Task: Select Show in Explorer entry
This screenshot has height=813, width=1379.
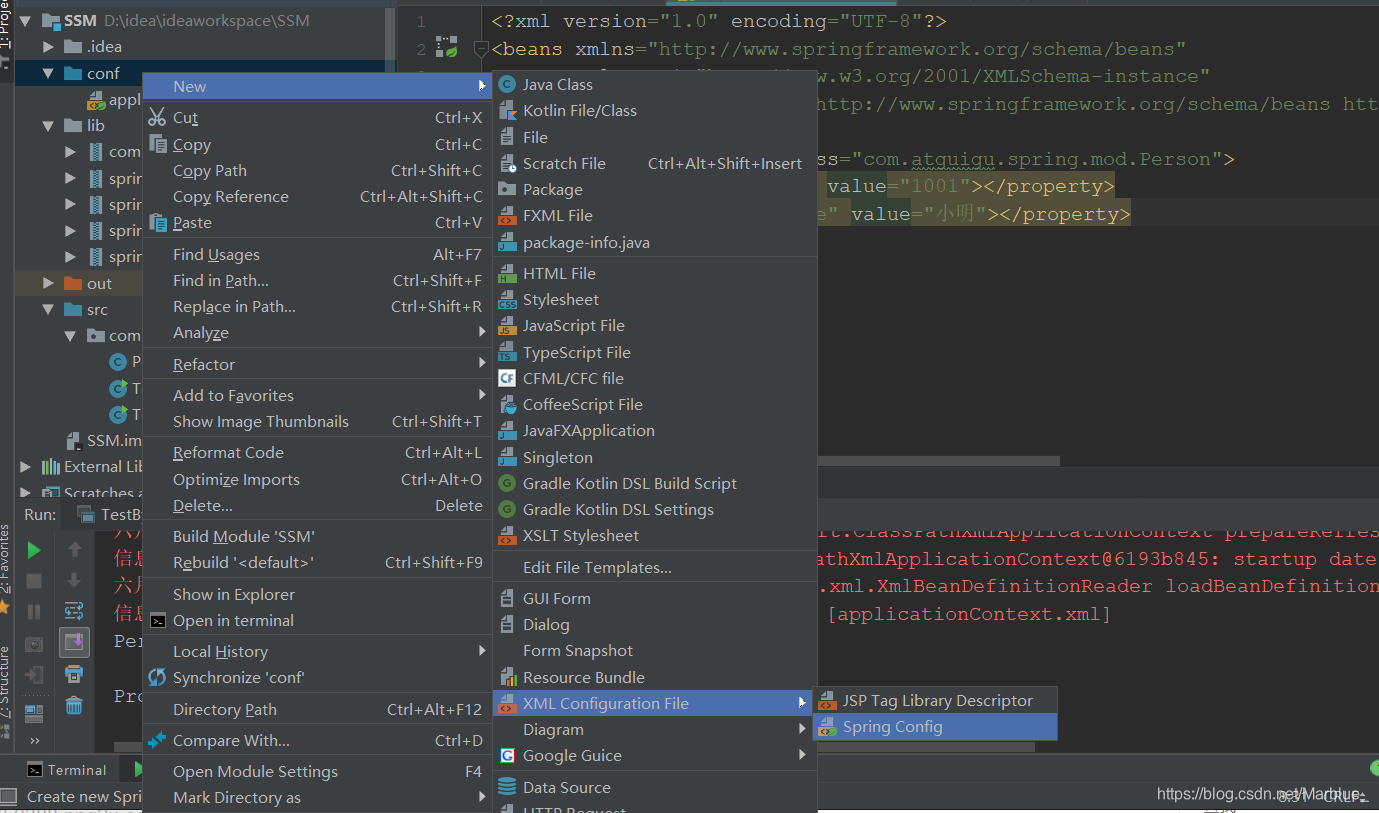Action: pyautogui.click(x=318, y=594)
